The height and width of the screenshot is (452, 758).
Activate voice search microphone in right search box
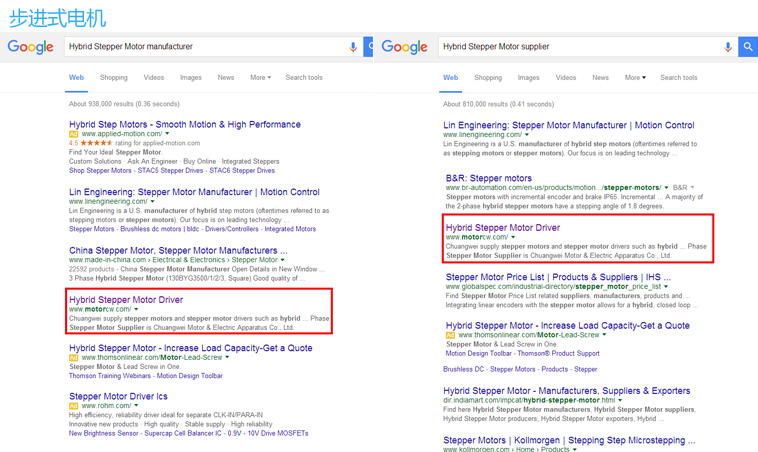point(728,47)
